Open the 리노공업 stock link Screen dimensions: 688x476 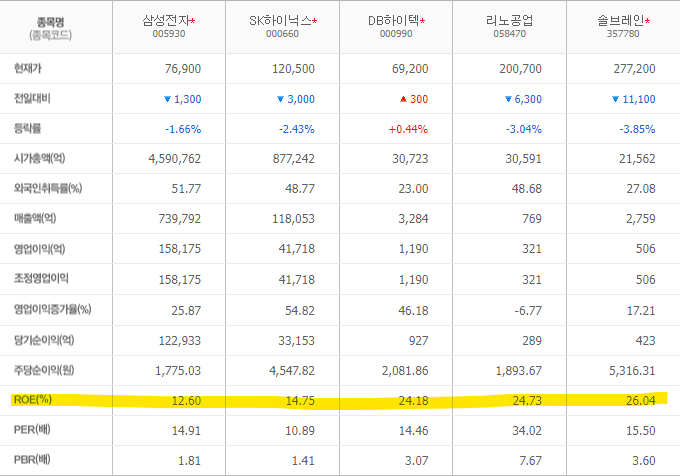[x=509, y=20]
